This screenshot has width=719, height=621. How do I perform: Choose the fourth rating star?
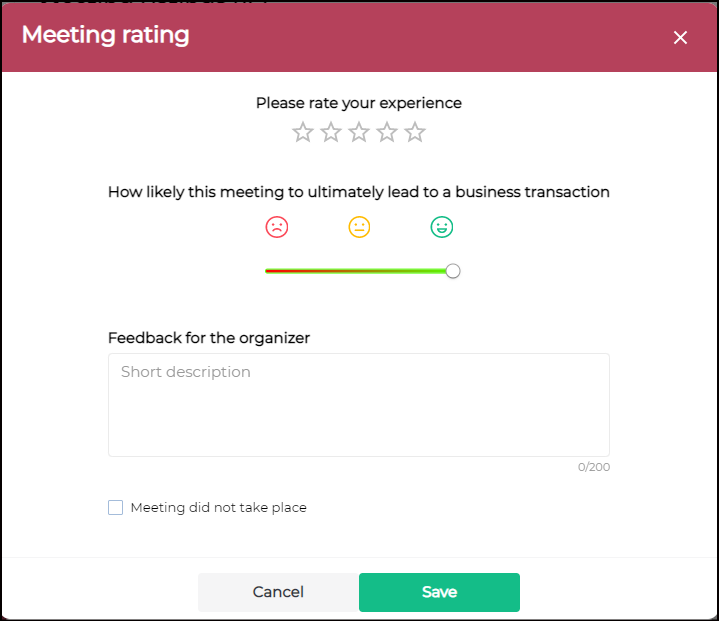(x=387, y=132)
